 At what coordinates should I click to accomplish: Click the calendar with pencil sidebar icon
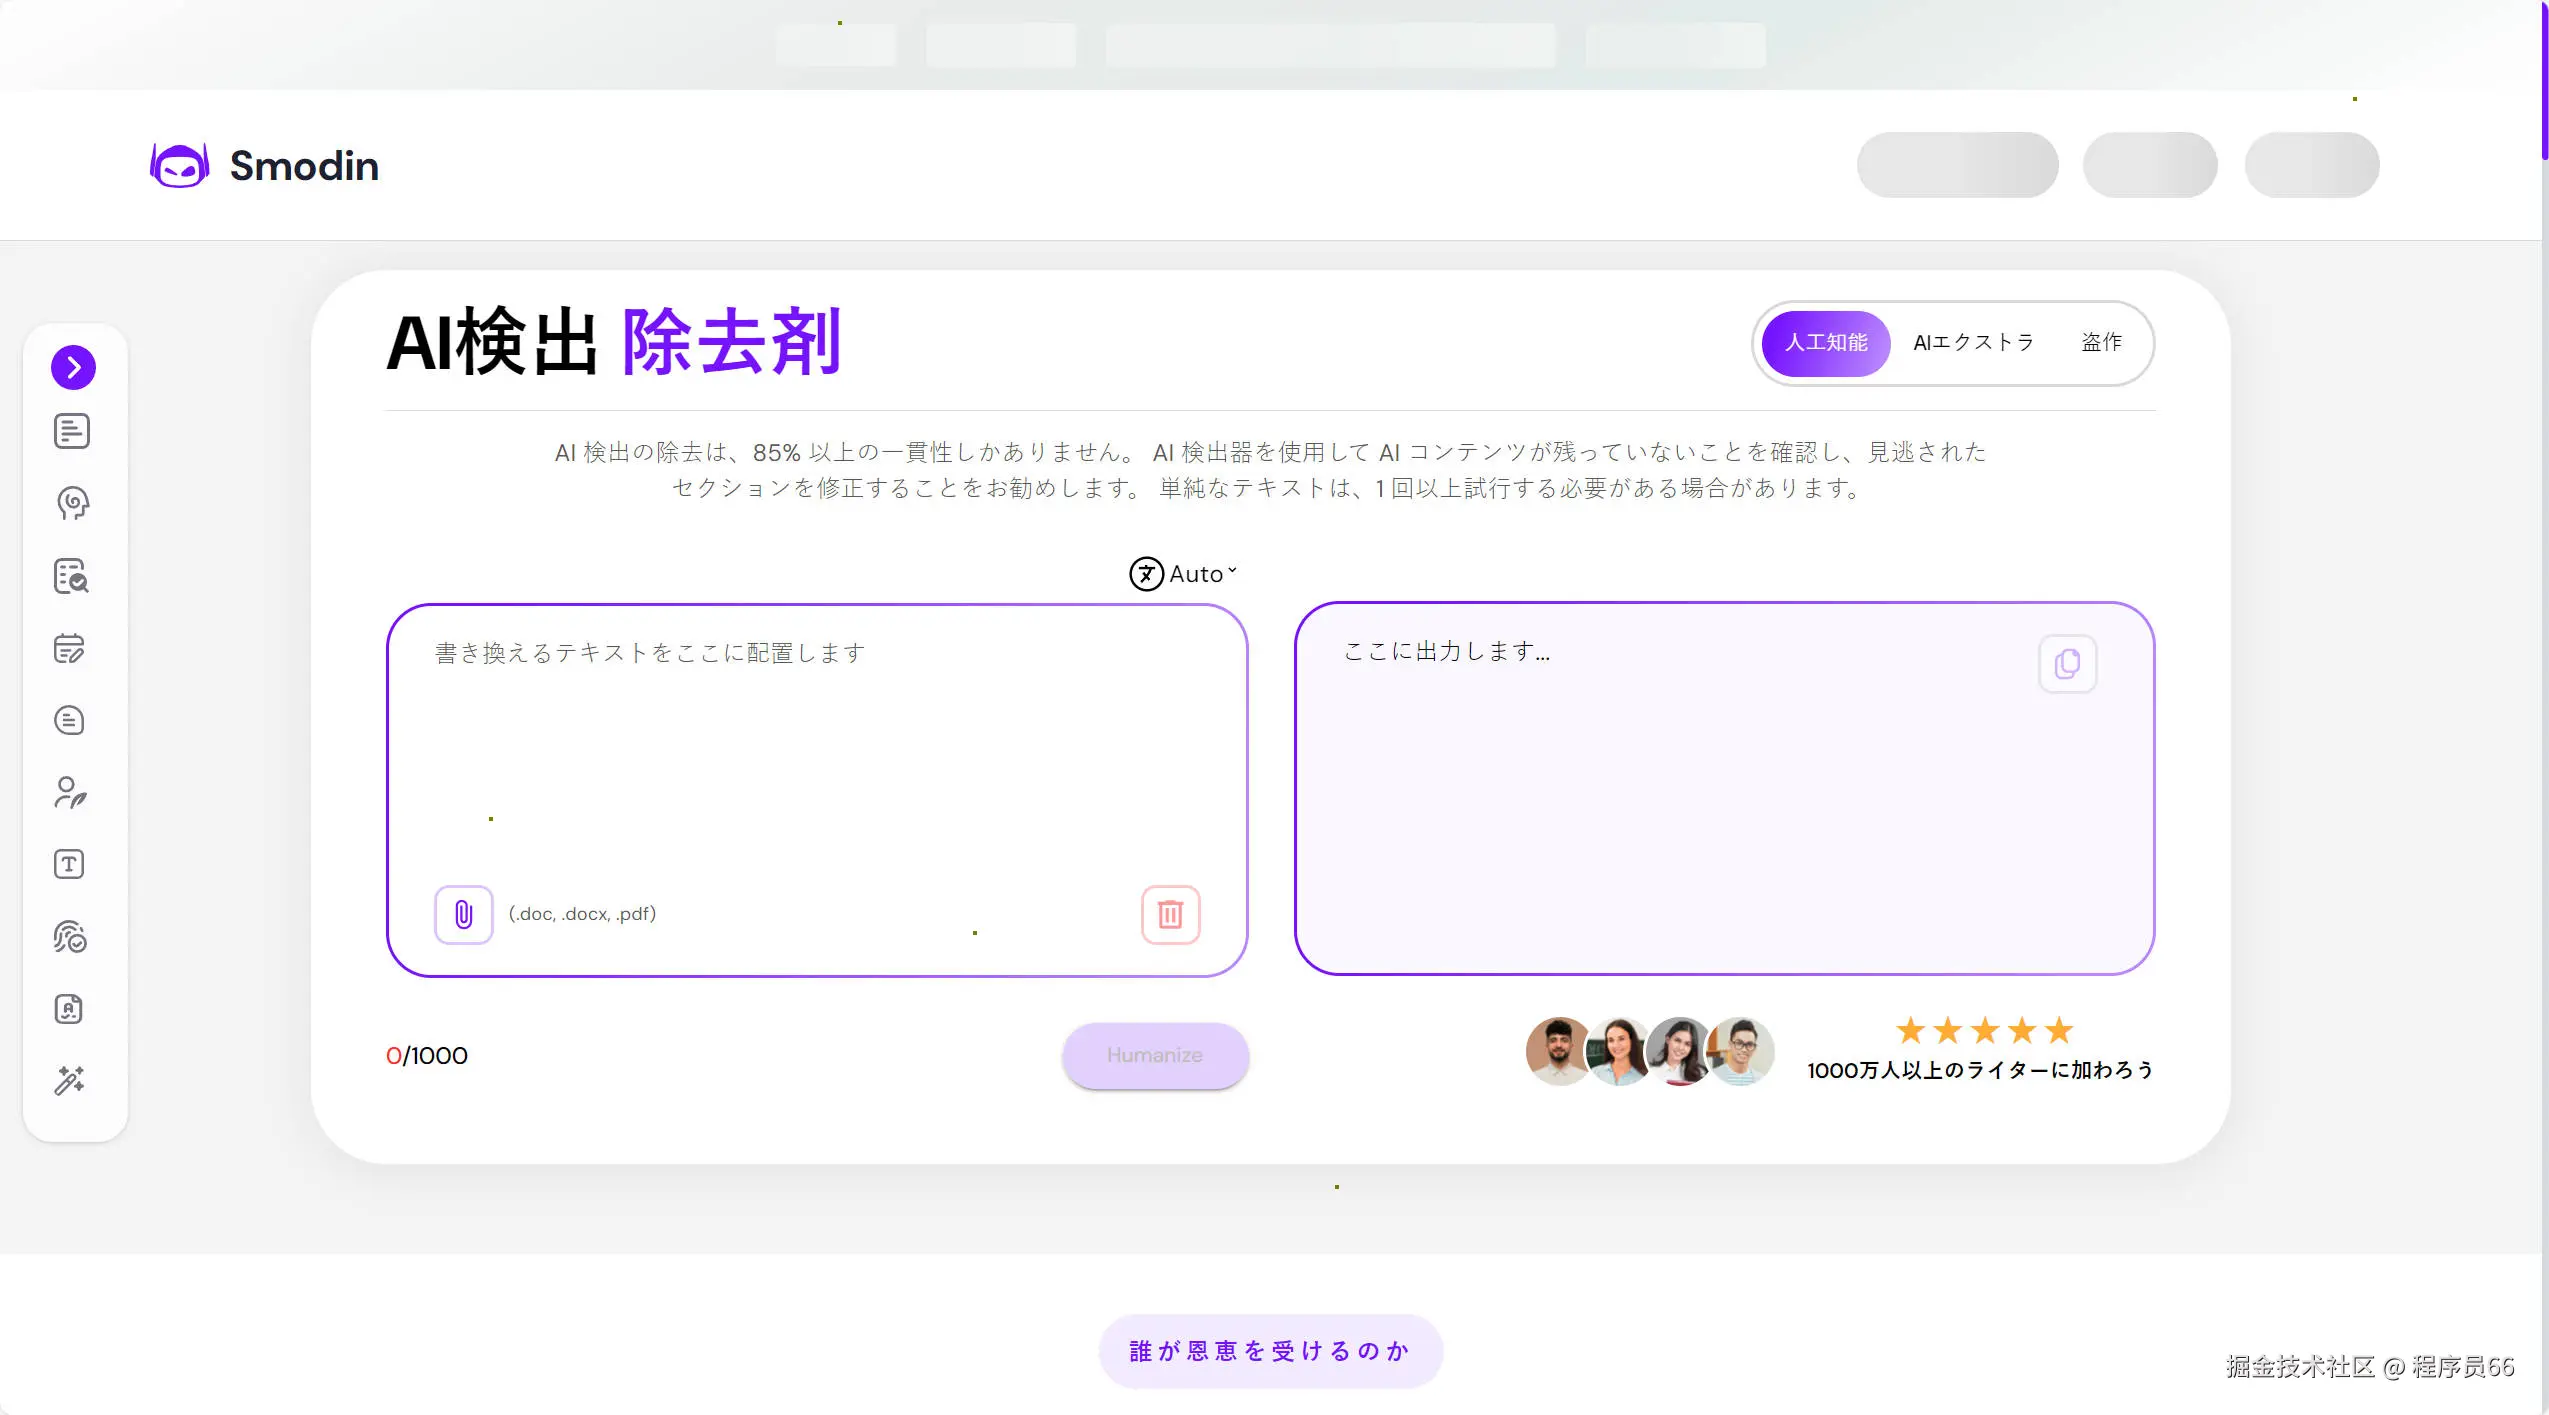point(69,649)
